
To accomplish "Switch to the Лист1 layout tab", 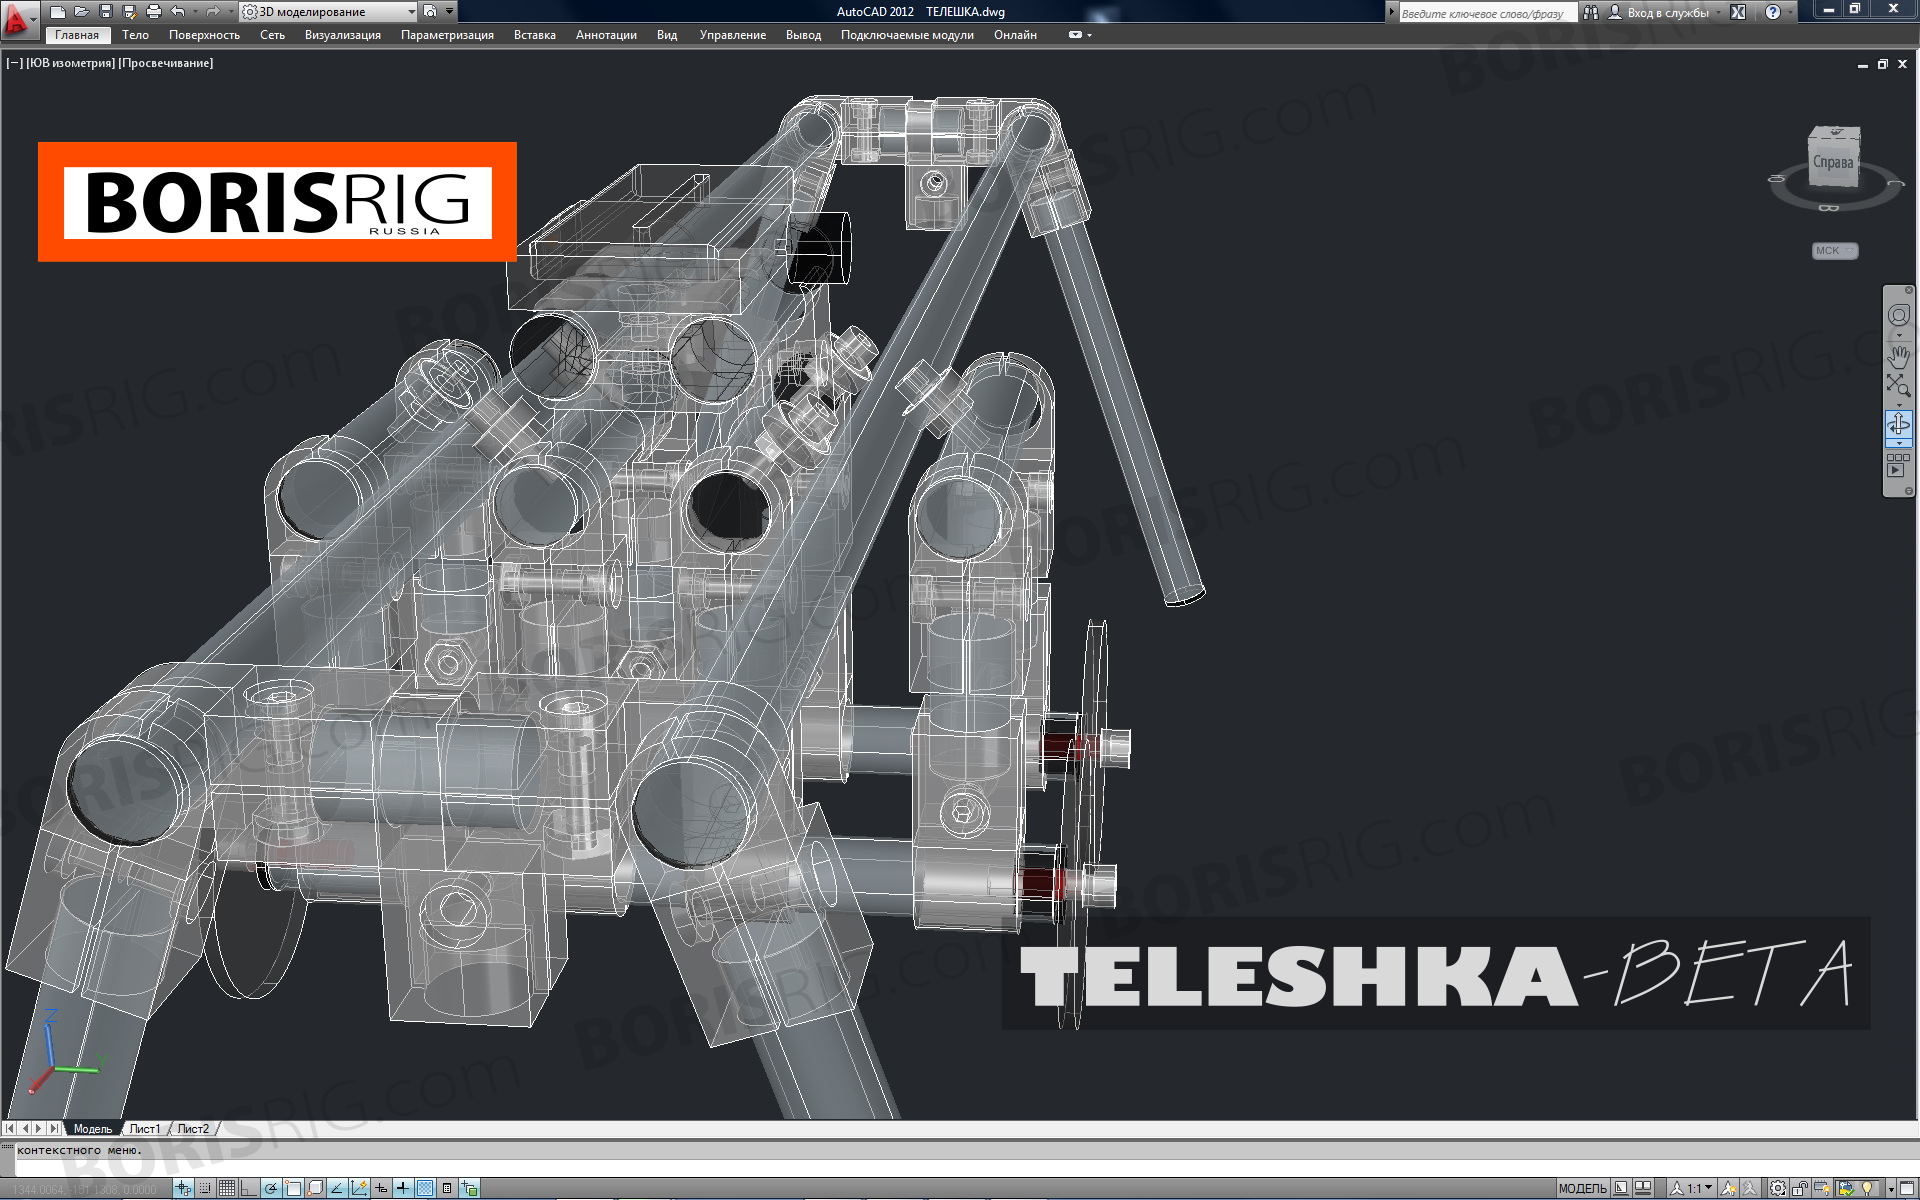I will coord(145,1128).
